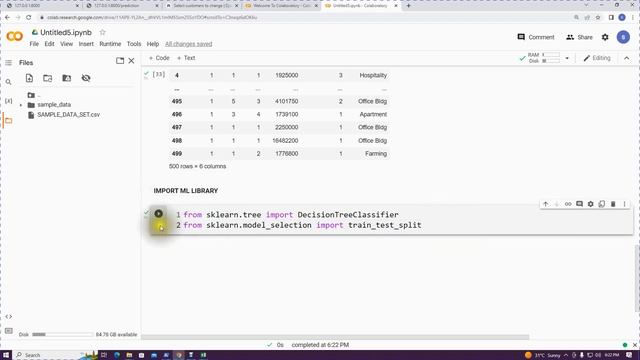Open the Colab logo home
The height and width of the screenshot is (360, 640).
15,37
